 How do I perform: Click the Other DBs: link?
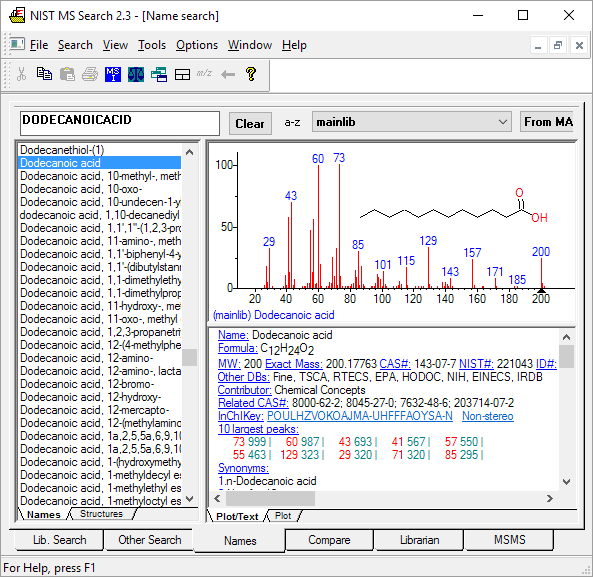point(244,377)
